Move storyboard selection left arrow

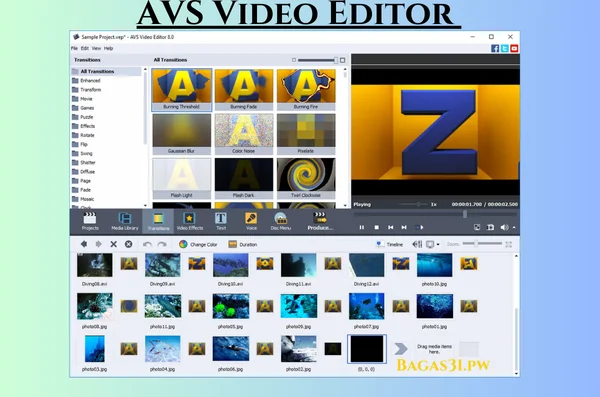pos(84,244)
